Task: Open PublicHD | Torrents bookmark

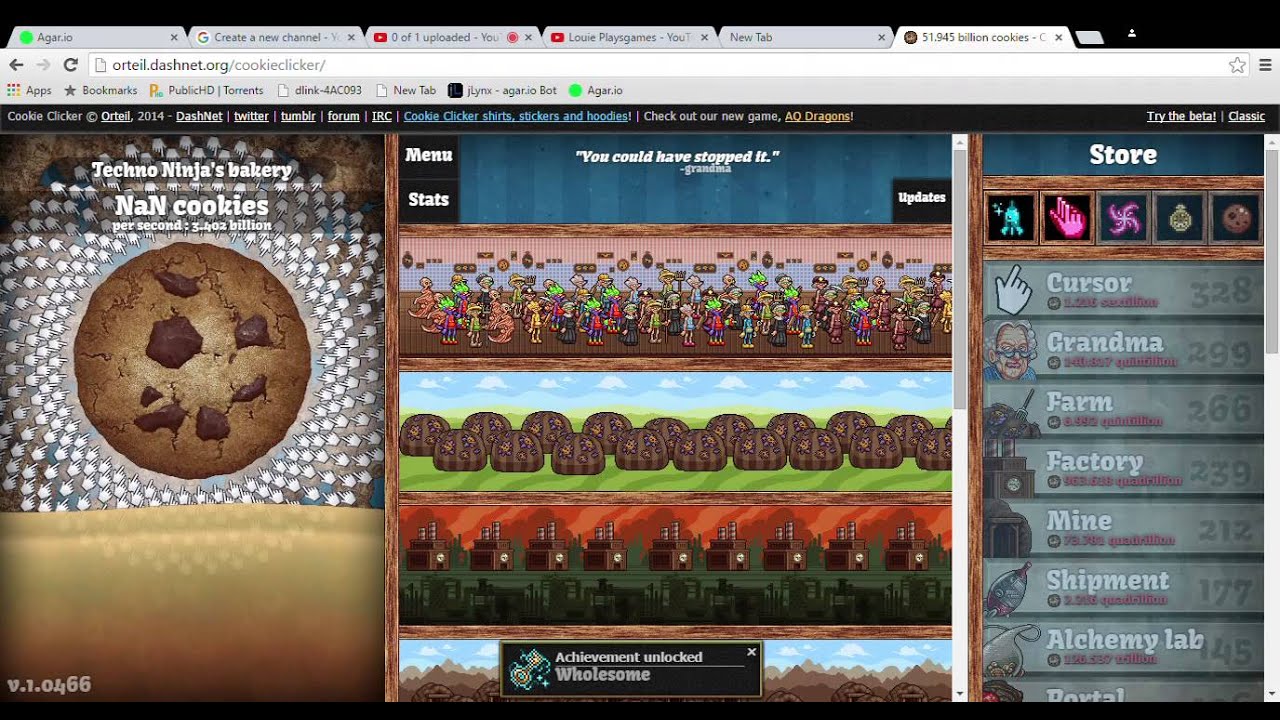Action: tap(207, 90)
